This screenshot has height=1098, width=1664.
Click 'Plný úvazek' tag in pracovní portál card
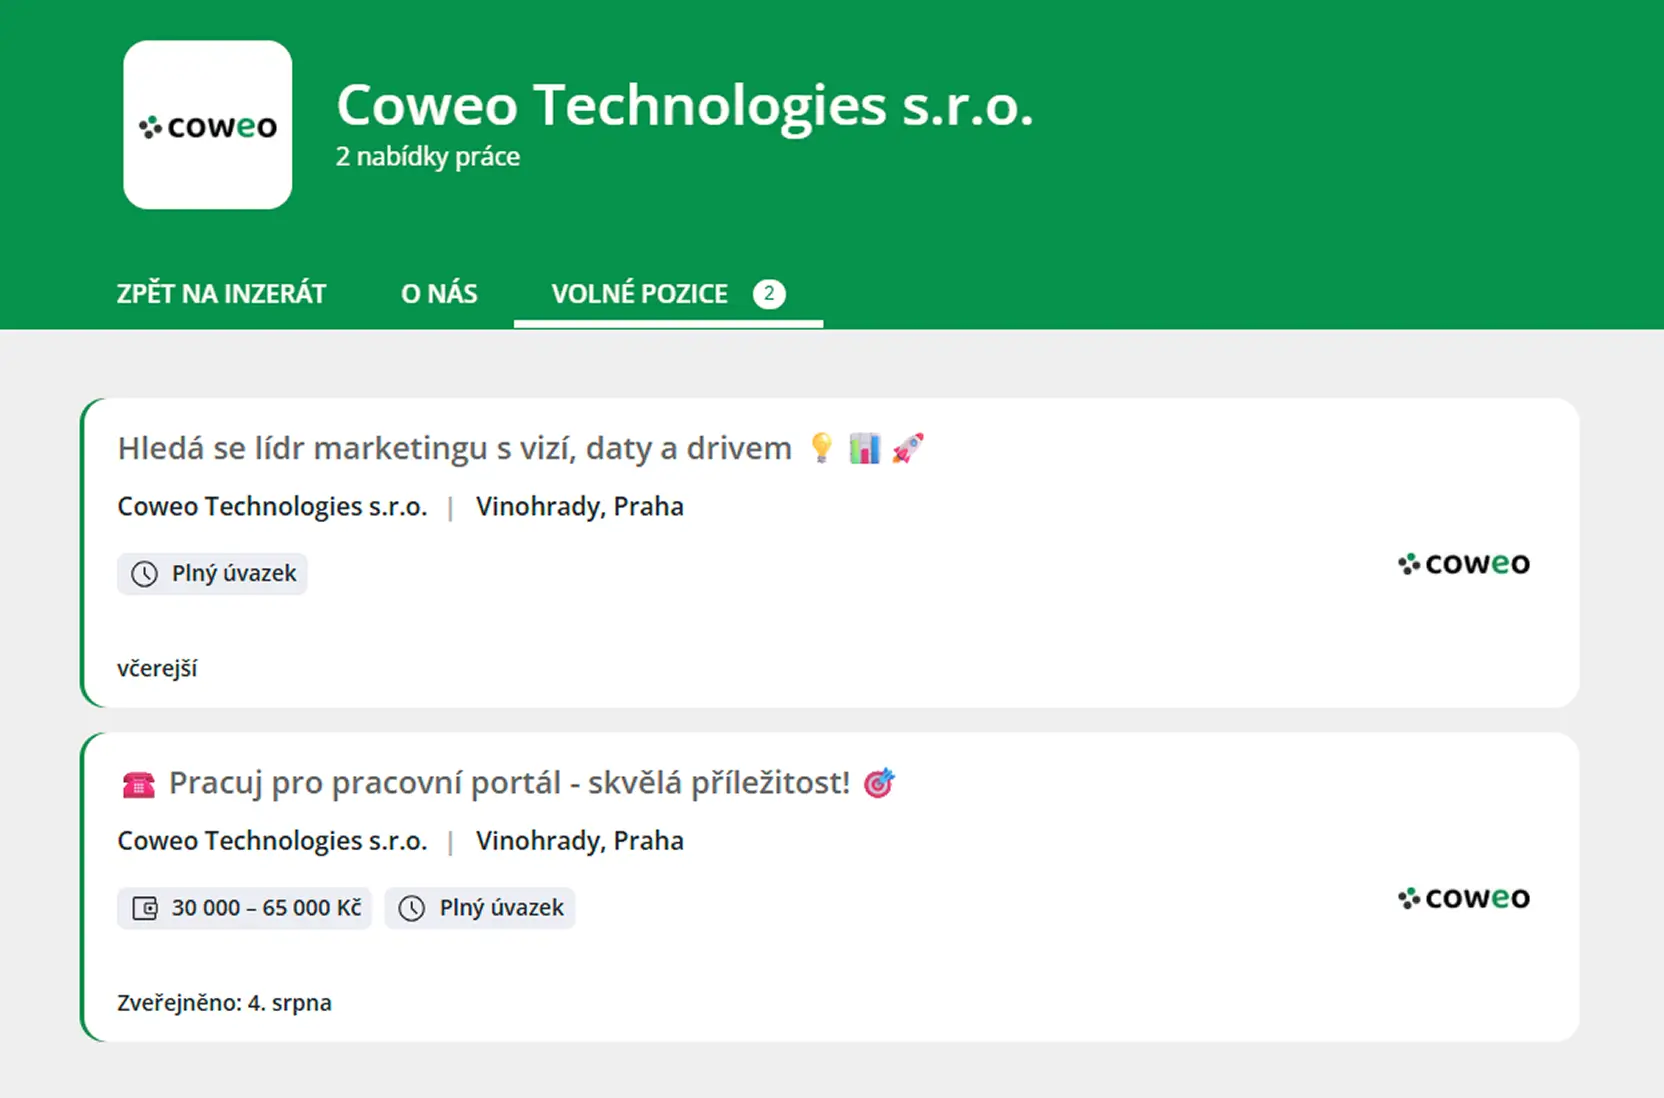[x=480, y=908]
